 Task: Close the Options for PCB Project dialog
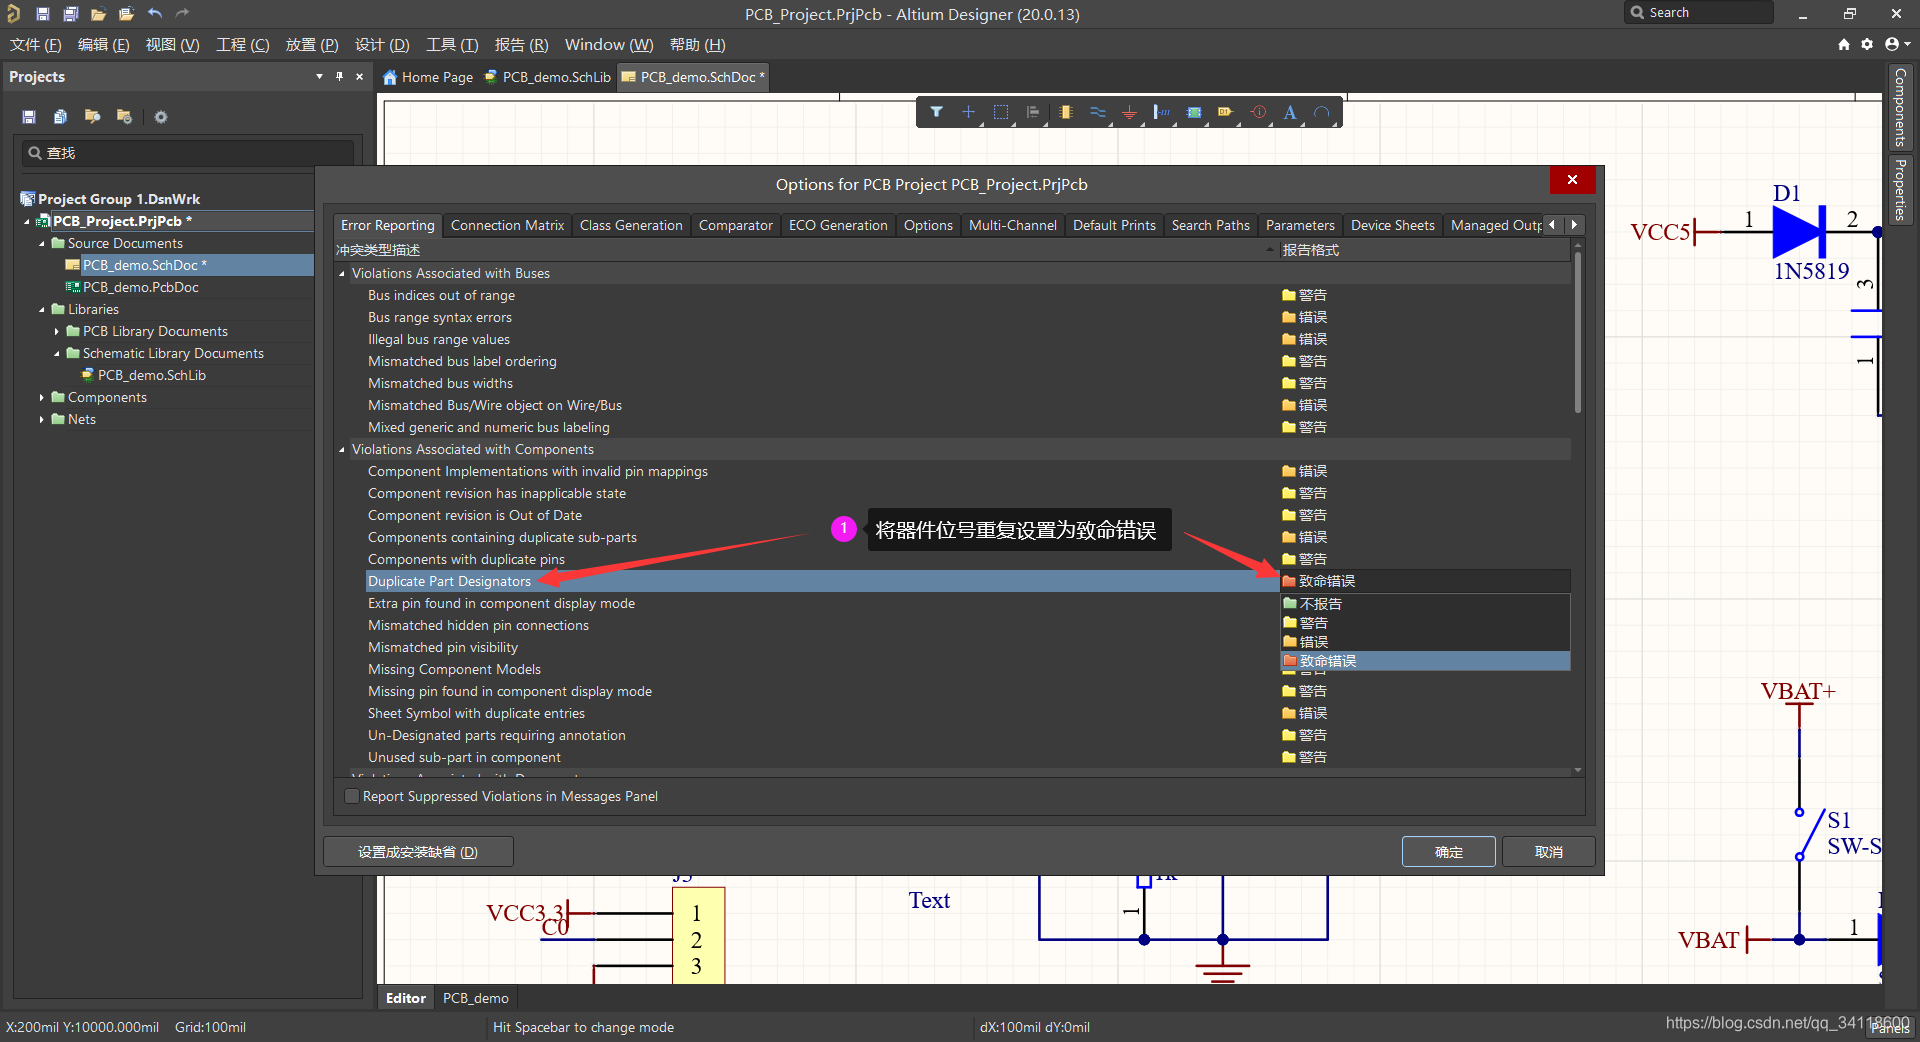(1572, 180)
